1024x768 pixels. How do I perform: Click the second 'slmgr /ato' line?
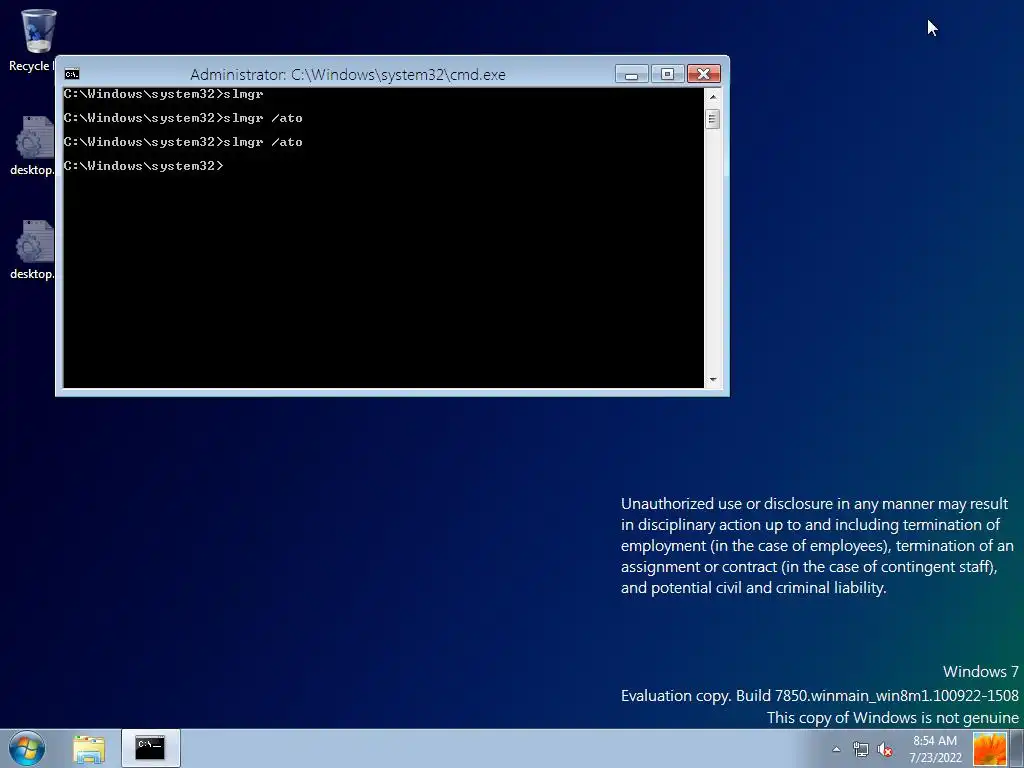click(x=183, y=142)
